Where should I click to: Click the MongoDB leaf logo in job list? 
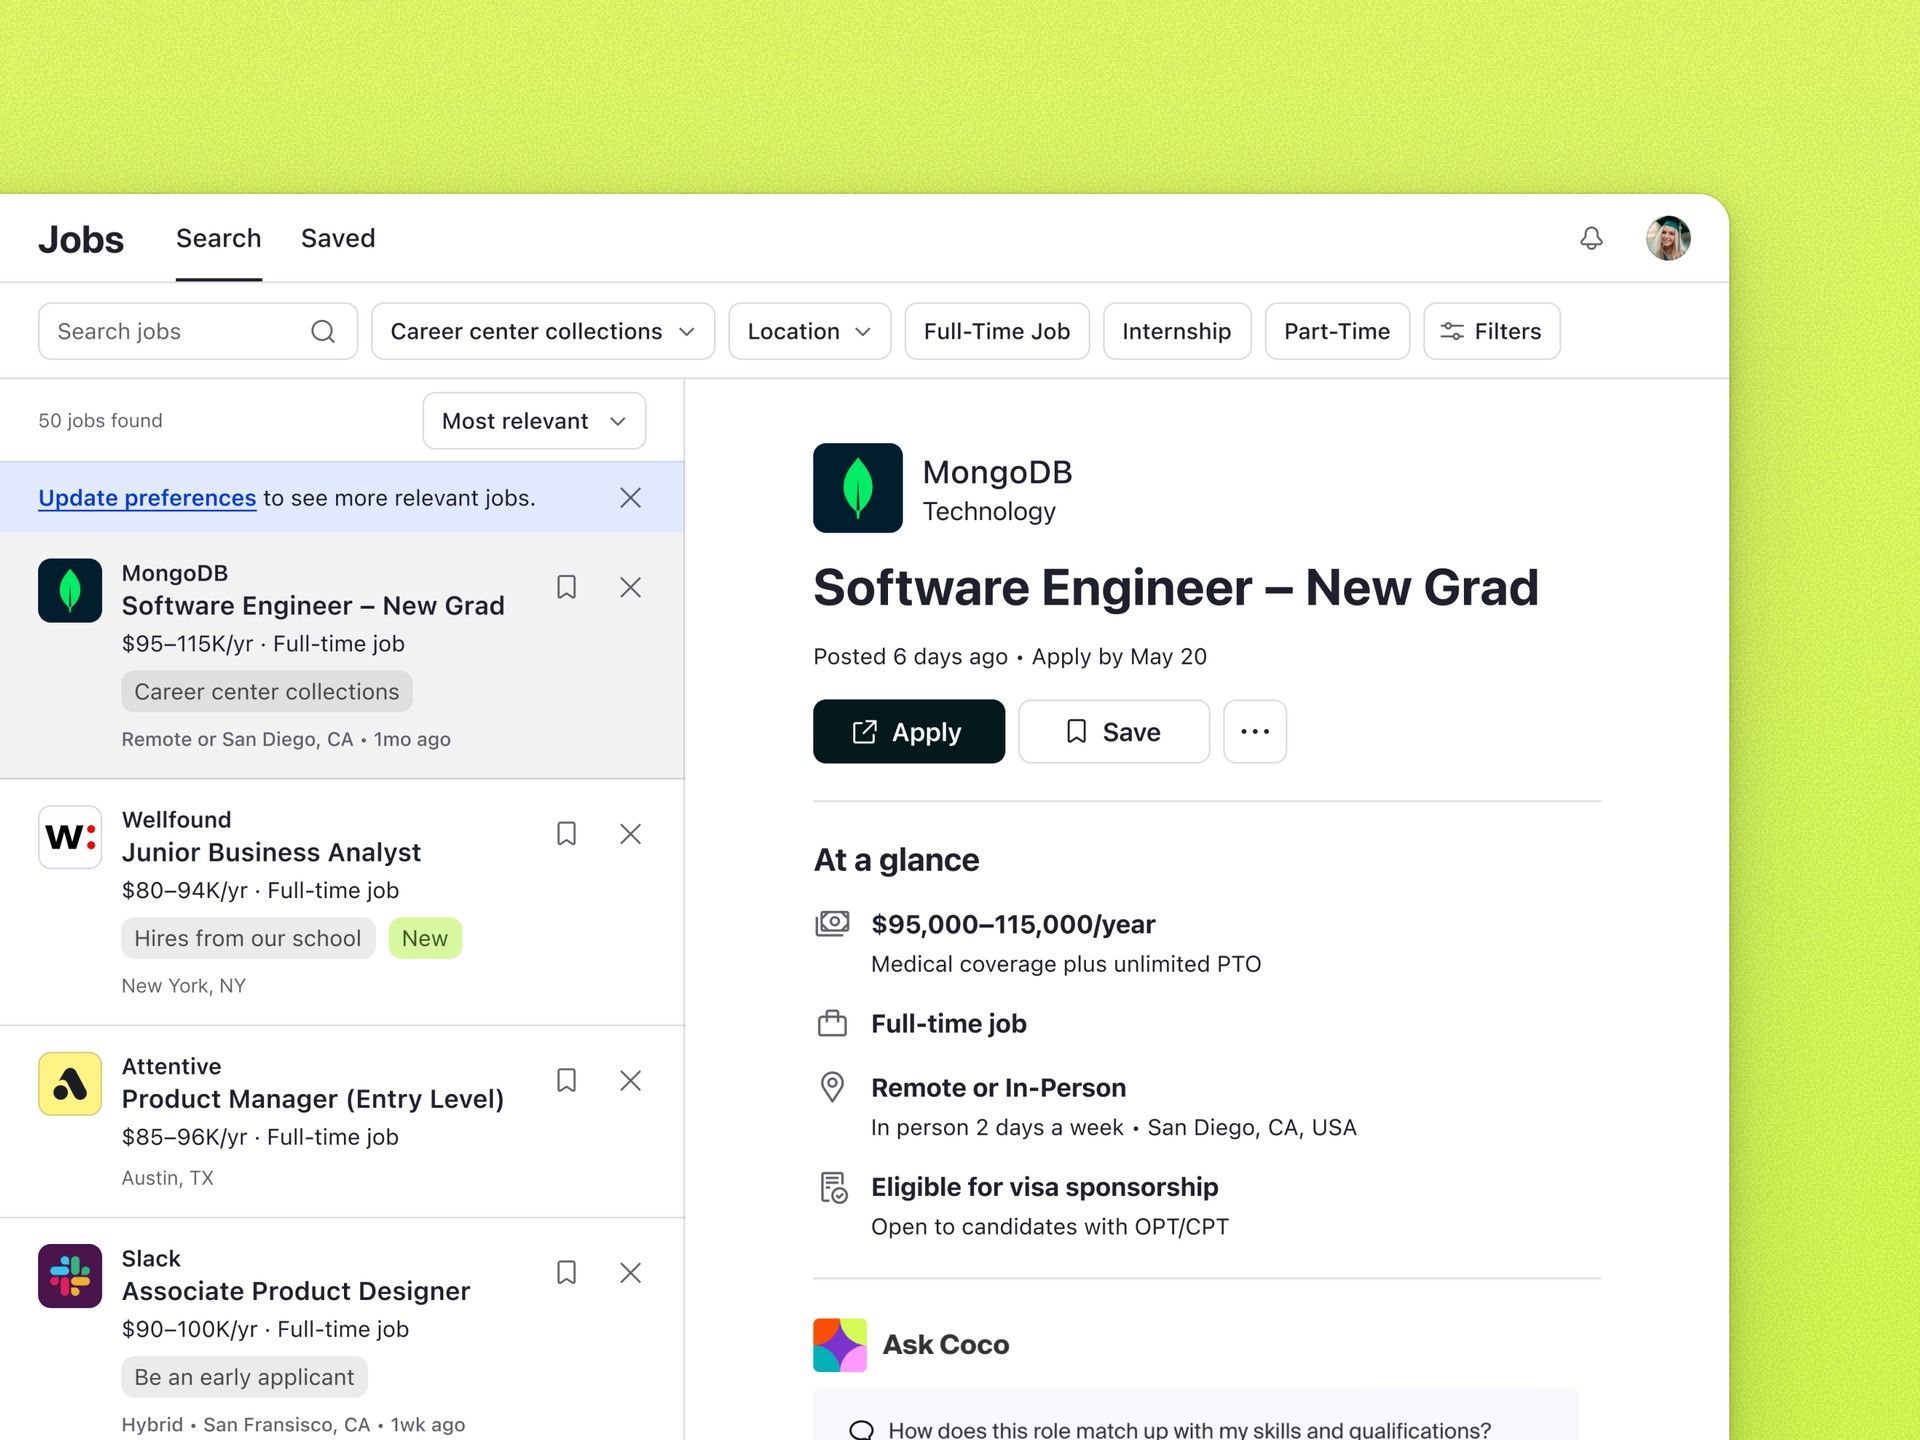tap(70, 590)
